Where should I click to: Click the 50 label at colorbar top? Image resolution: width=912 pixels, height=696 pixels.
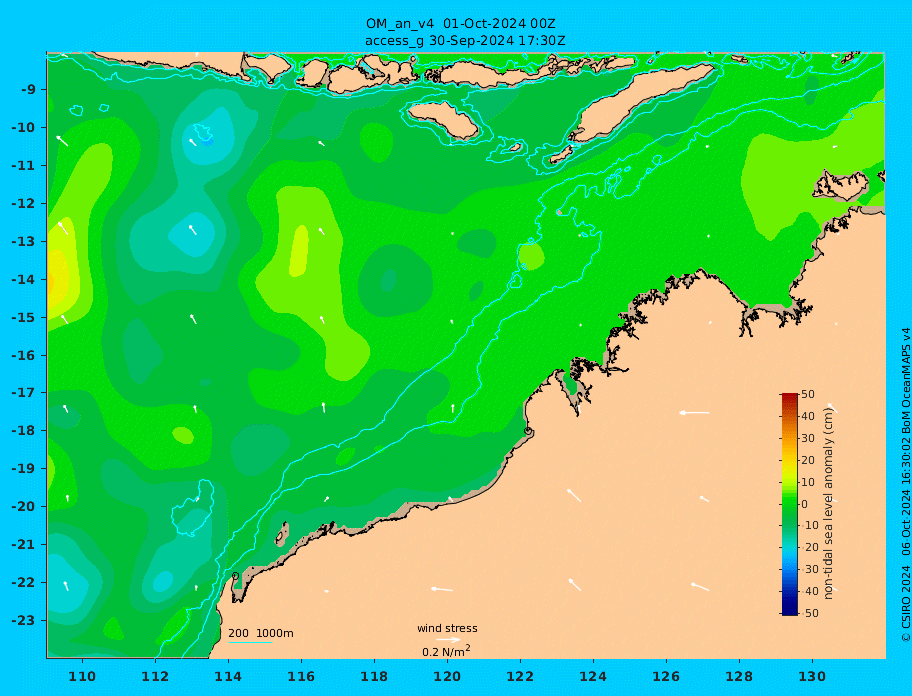pyautogui.click(x=807, y=394)
